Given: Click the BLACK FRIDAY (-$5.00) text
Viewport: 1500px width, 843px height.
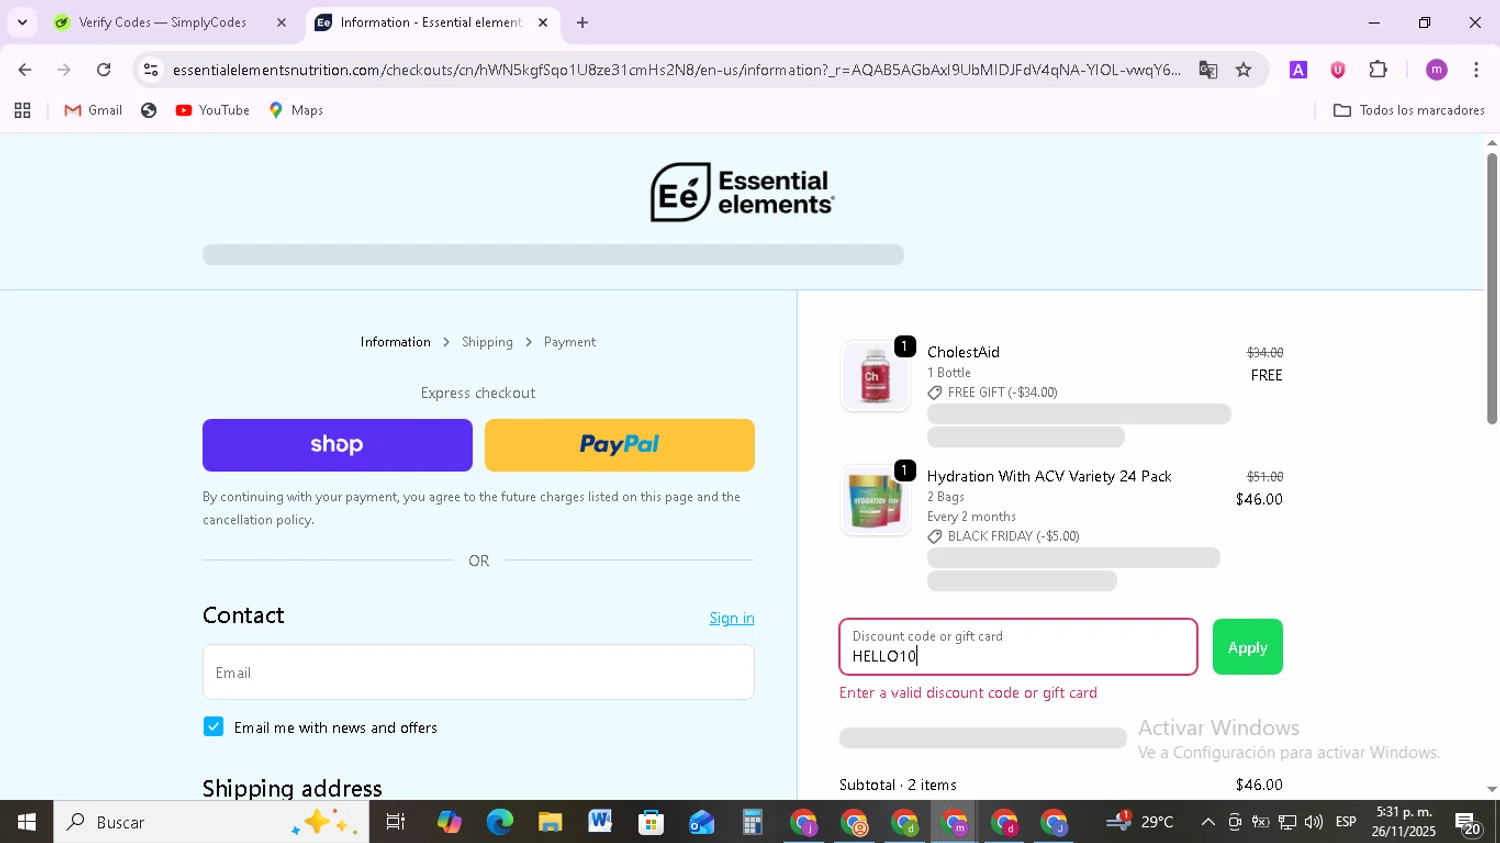Looking at the screenshot, I should coord(1013,536).
